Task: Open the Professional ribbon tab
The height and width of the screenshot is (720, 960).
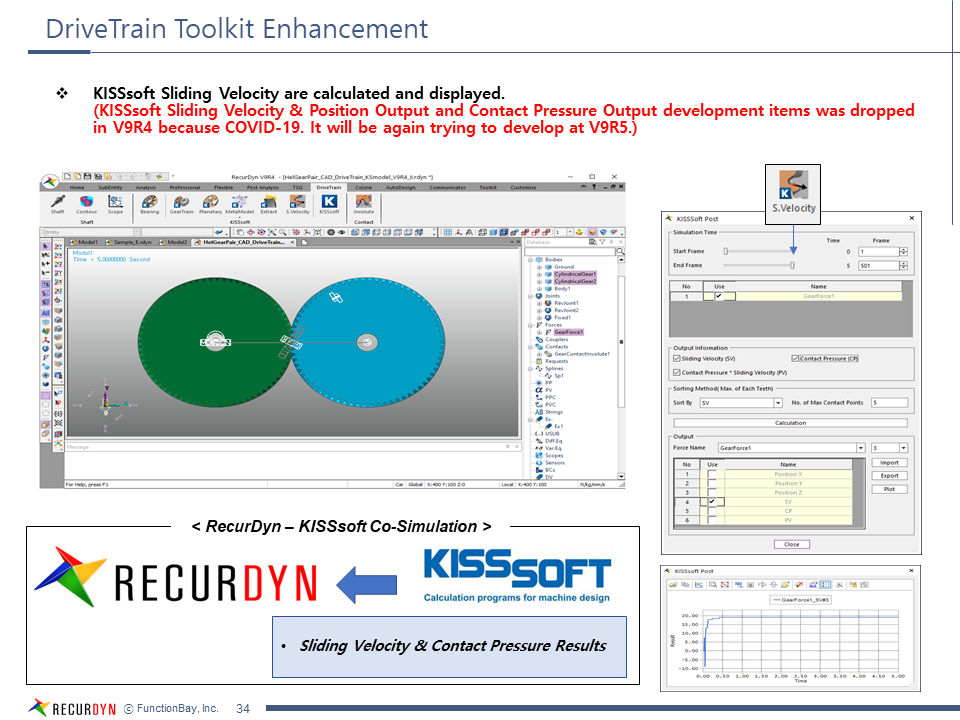Action: tap(184, 187)
